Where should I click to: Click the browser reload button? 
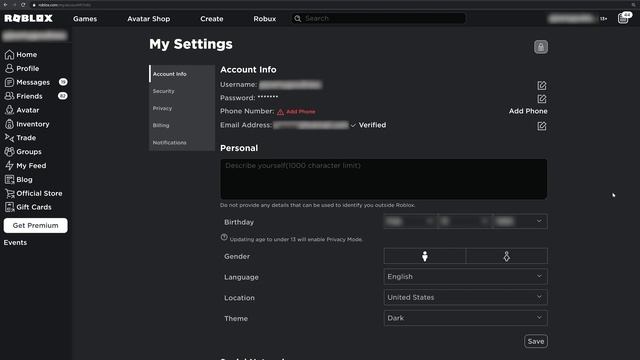point(23,5)
